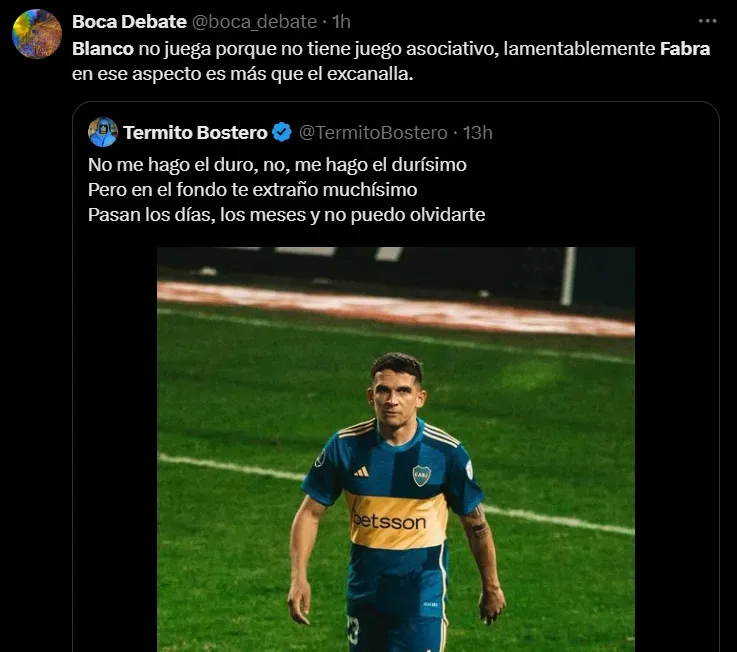This screenshot has width=737, height=652.
Task: Click the line starting 'No me hago el duro'
Action: pyautogui.click(x=277, y=164)
